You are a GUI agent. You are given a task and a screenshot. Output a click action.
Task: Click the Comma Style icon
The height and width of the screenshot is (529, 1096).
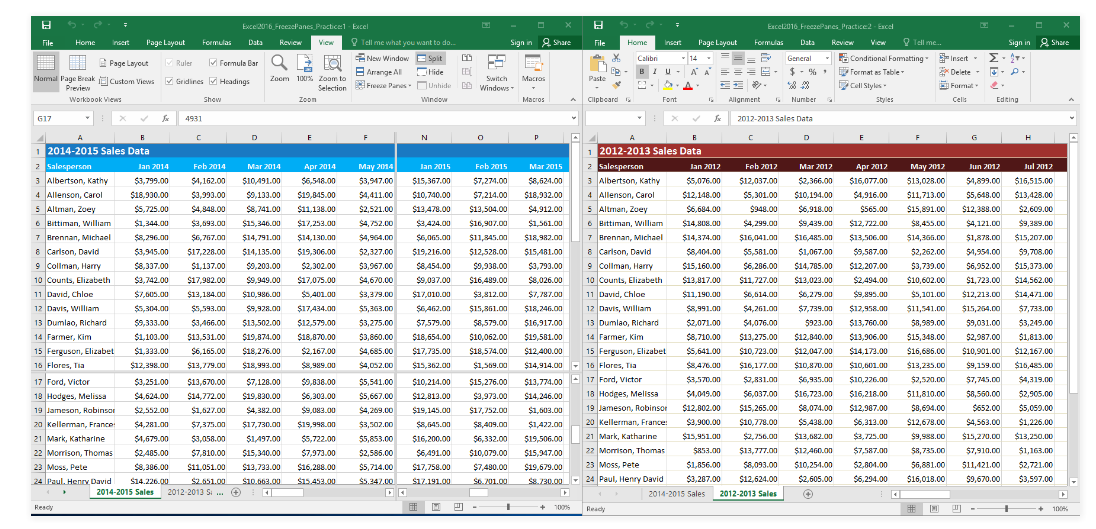click(x=825, y=72)
